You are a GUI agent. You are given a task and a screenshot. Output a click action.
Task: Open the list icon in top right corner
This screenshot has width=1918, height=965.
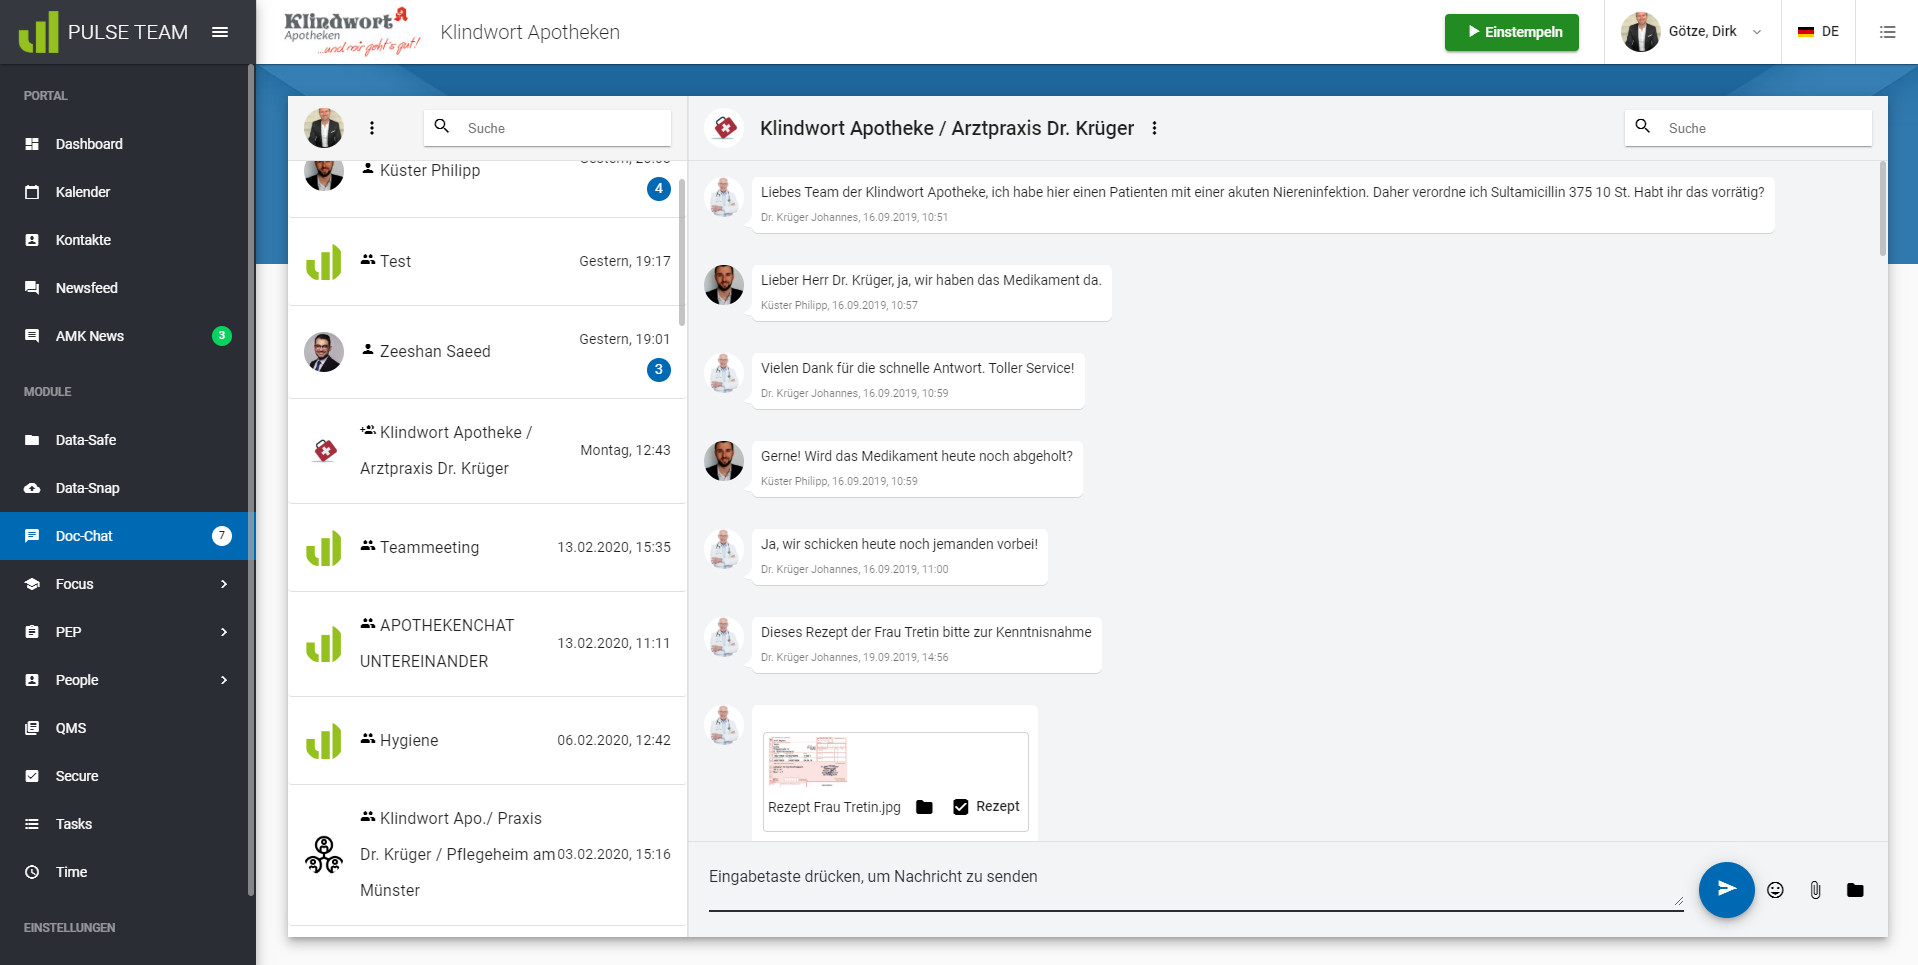point(1887,32)
